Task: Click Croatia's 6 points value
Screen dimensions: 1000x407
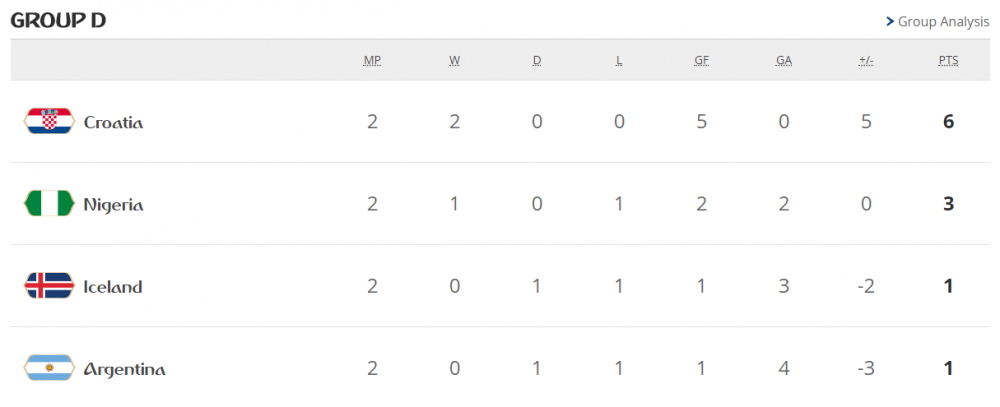Action: (948, 122)
